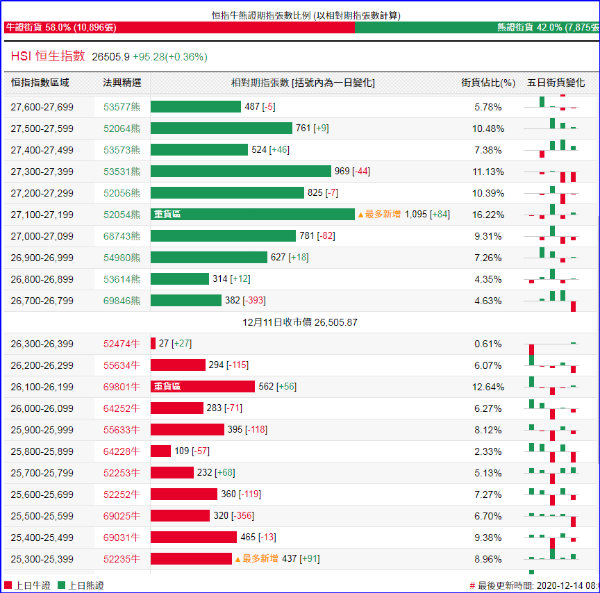Click the 12月11日收市價 26,505.87 line
The height and width of the screenshot is (593, 600).
tap(300, 323)
